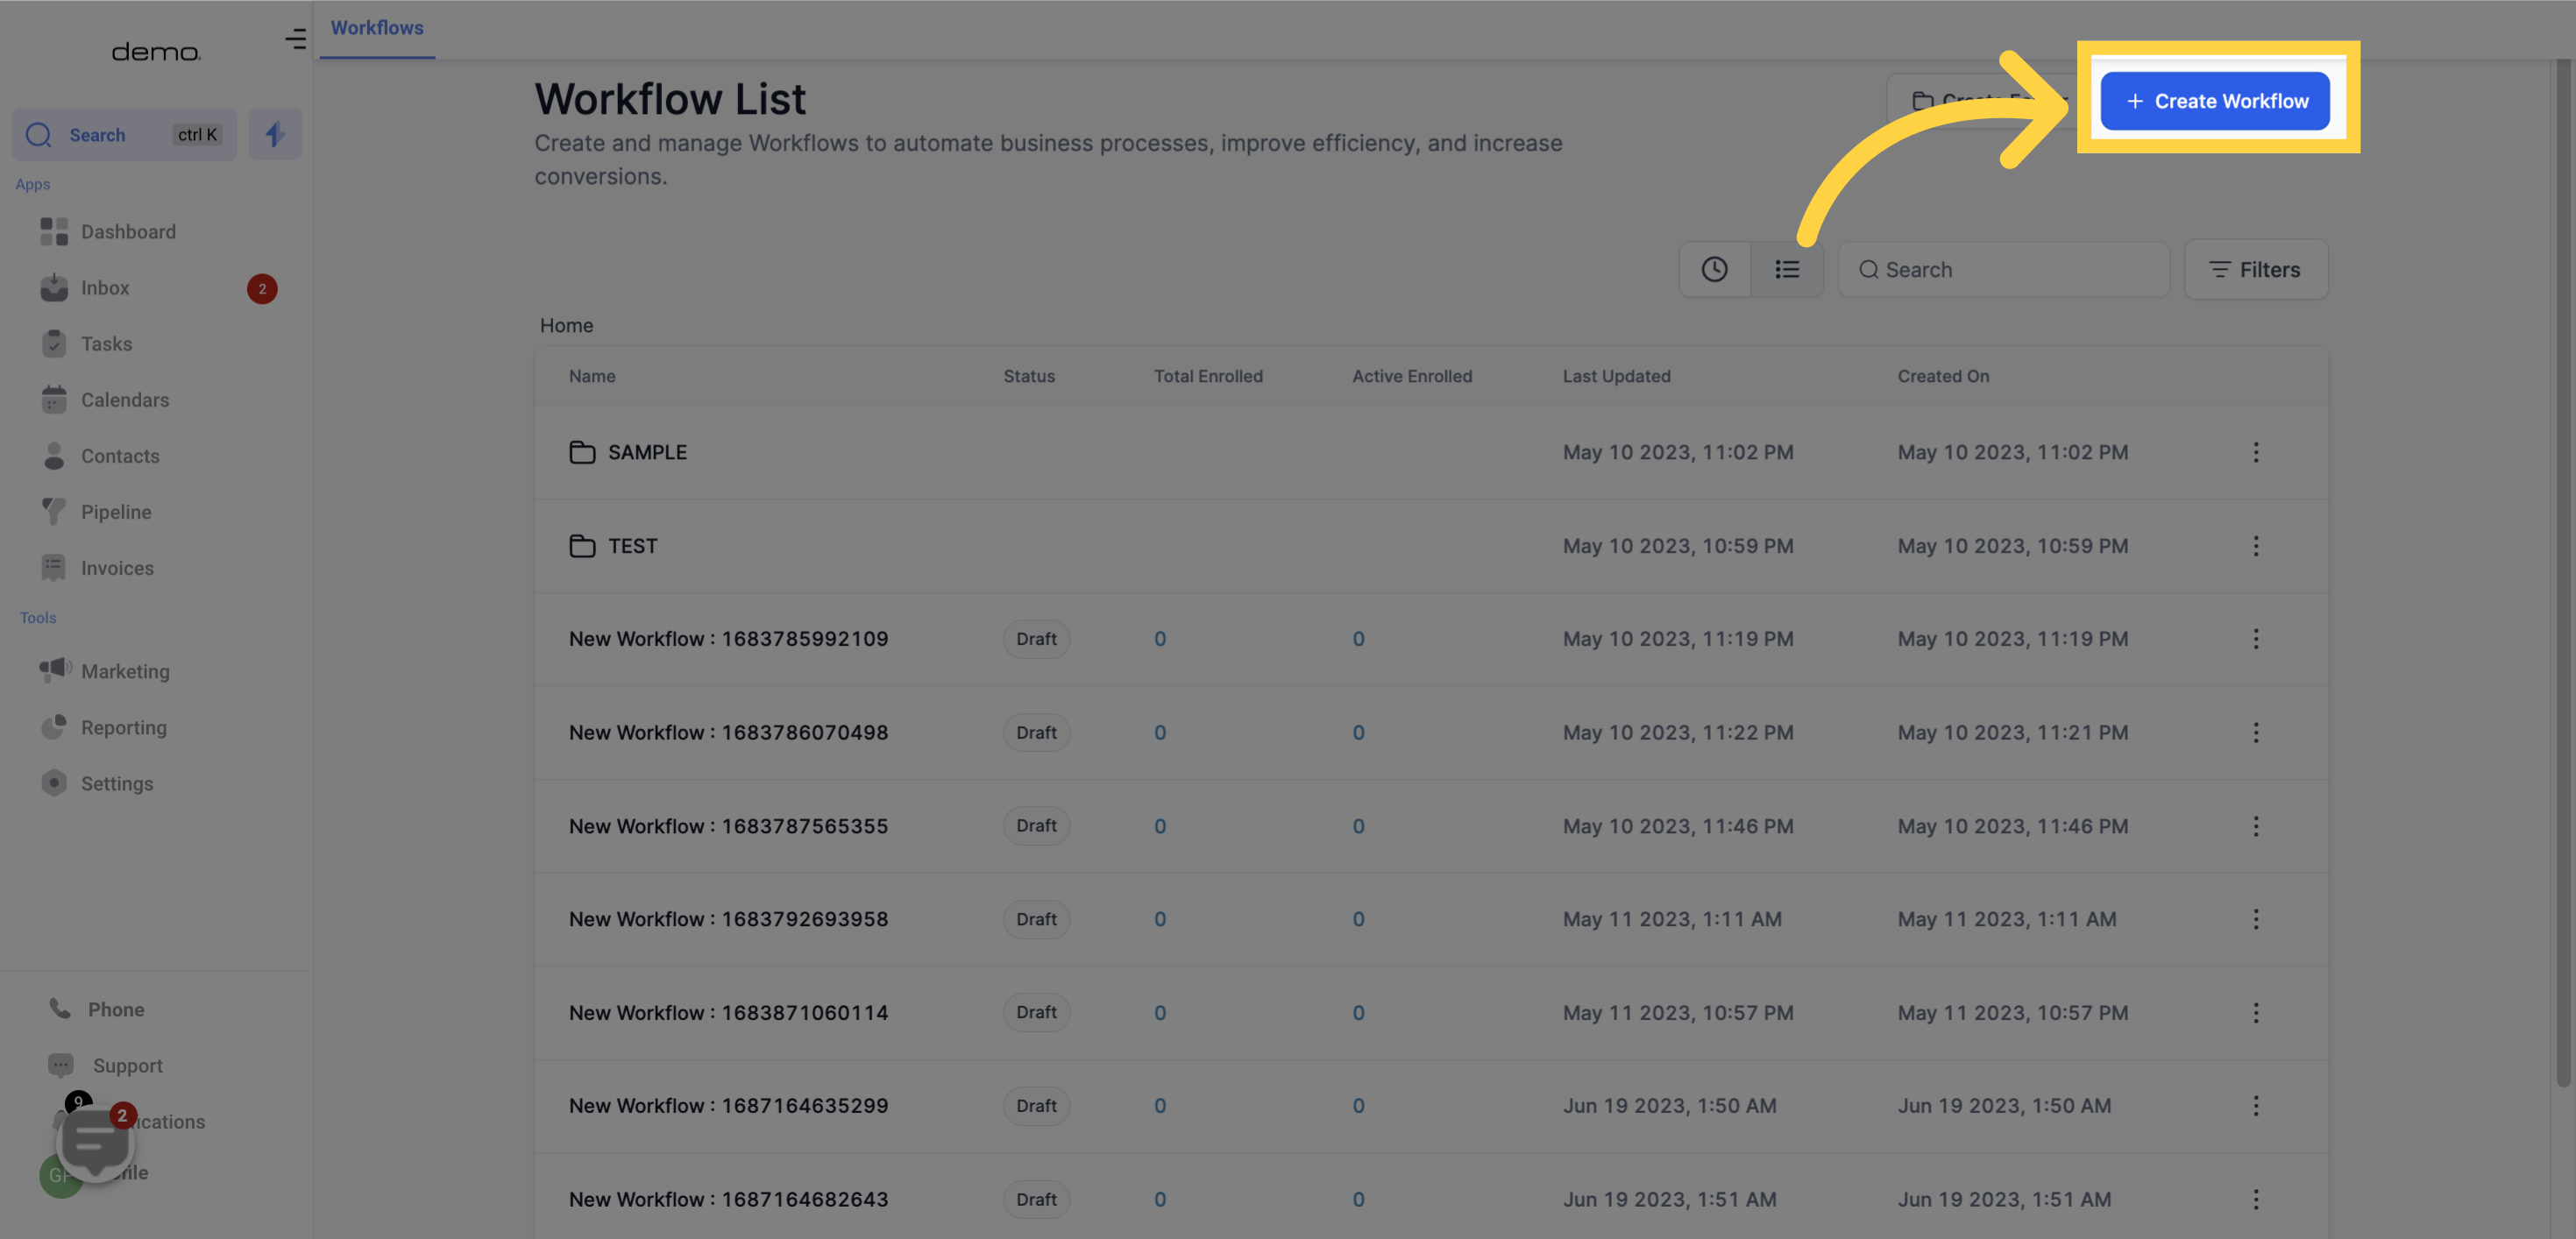Open Invoices in the sidebar
2576x1239 pixels.
[x=117, y=568]
